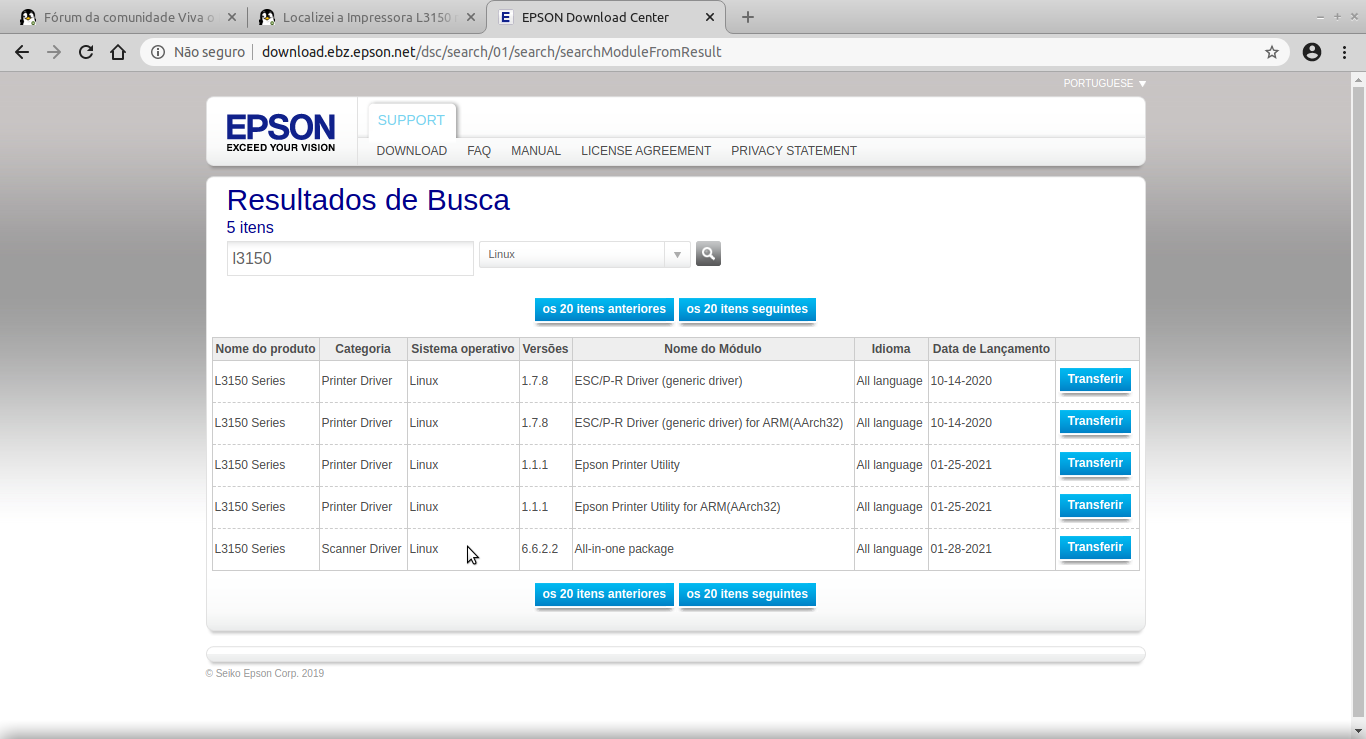The height and width of the screenshot is (739, 1366).
Task: Click the 'Resultados de Busca' heading
Action: [368, 200]
